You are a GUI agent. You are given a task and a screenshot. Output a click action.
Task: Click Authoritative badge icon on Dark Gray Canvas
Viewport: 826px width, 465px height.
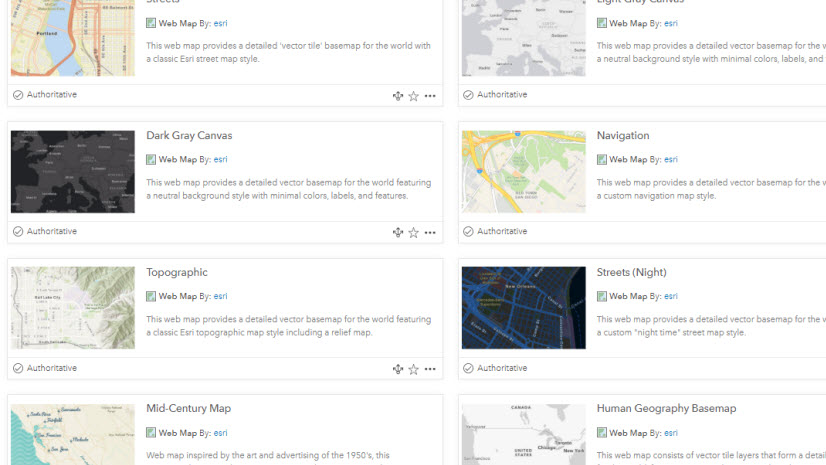click(18, 231)
